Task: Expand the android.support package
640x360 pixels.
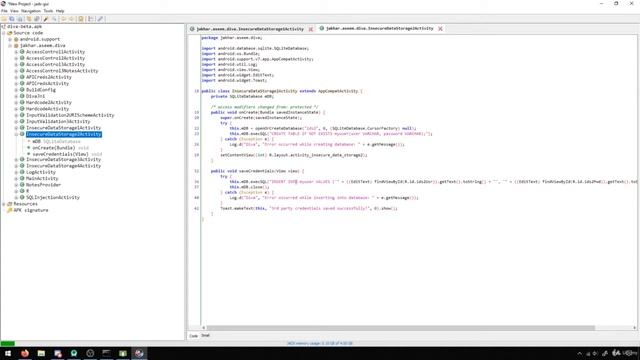Action: pos(10,39)
